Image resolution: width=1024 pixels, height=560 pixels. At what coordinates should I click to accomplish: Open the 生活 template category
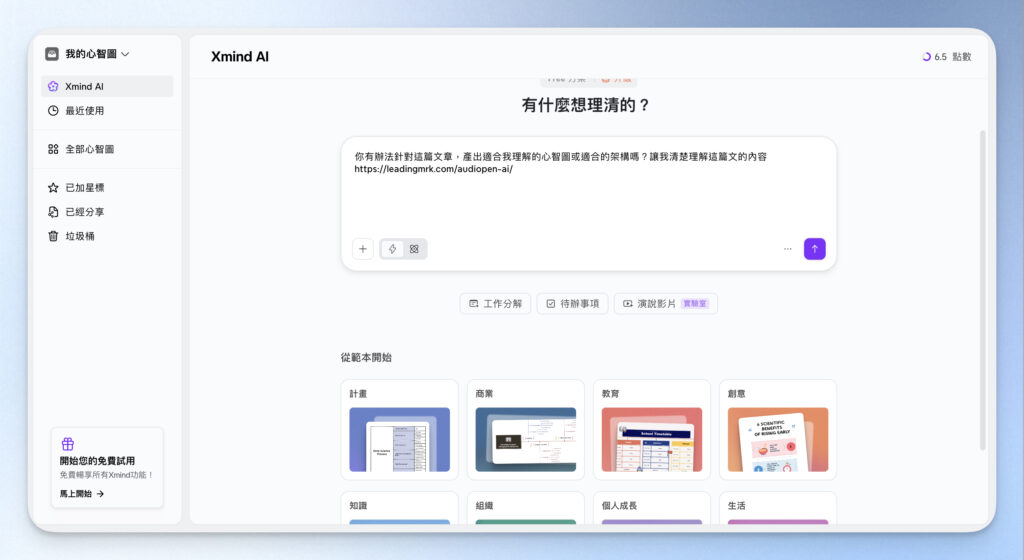click(x=778, y=508)
